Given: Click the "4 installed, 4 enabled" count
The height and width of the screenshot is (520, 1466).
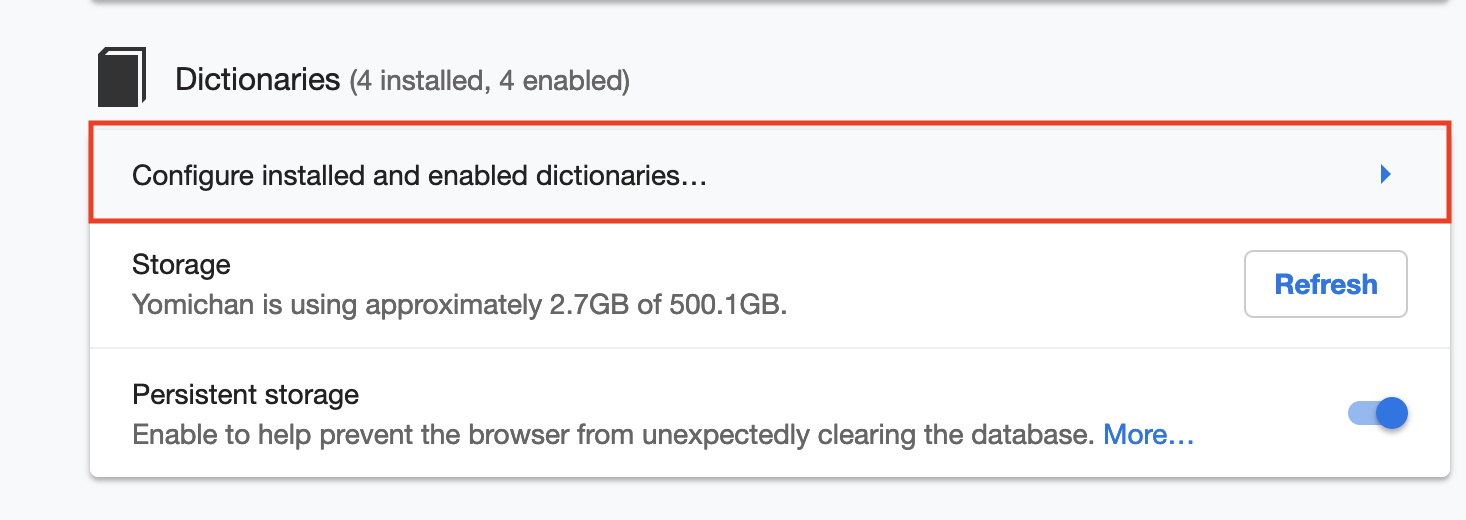Looking at the screenshot, I should (489, 81).
